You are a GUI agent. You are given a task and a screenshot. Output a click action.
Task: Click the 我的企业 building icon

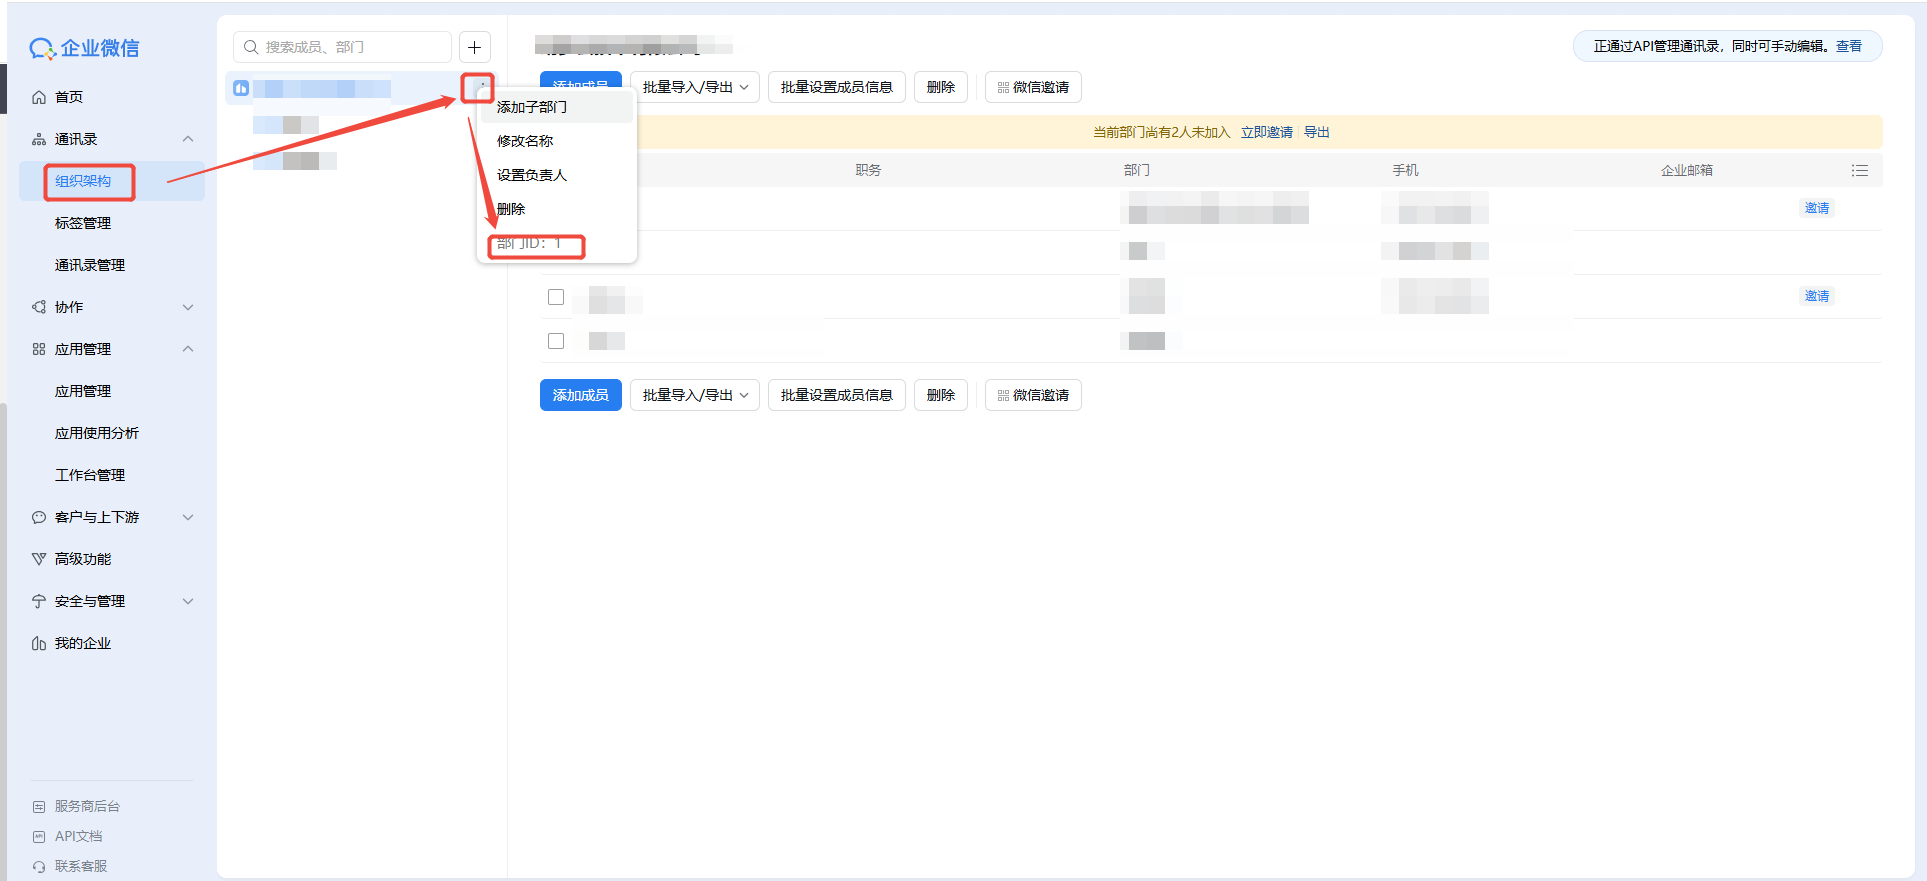[39, 643]
